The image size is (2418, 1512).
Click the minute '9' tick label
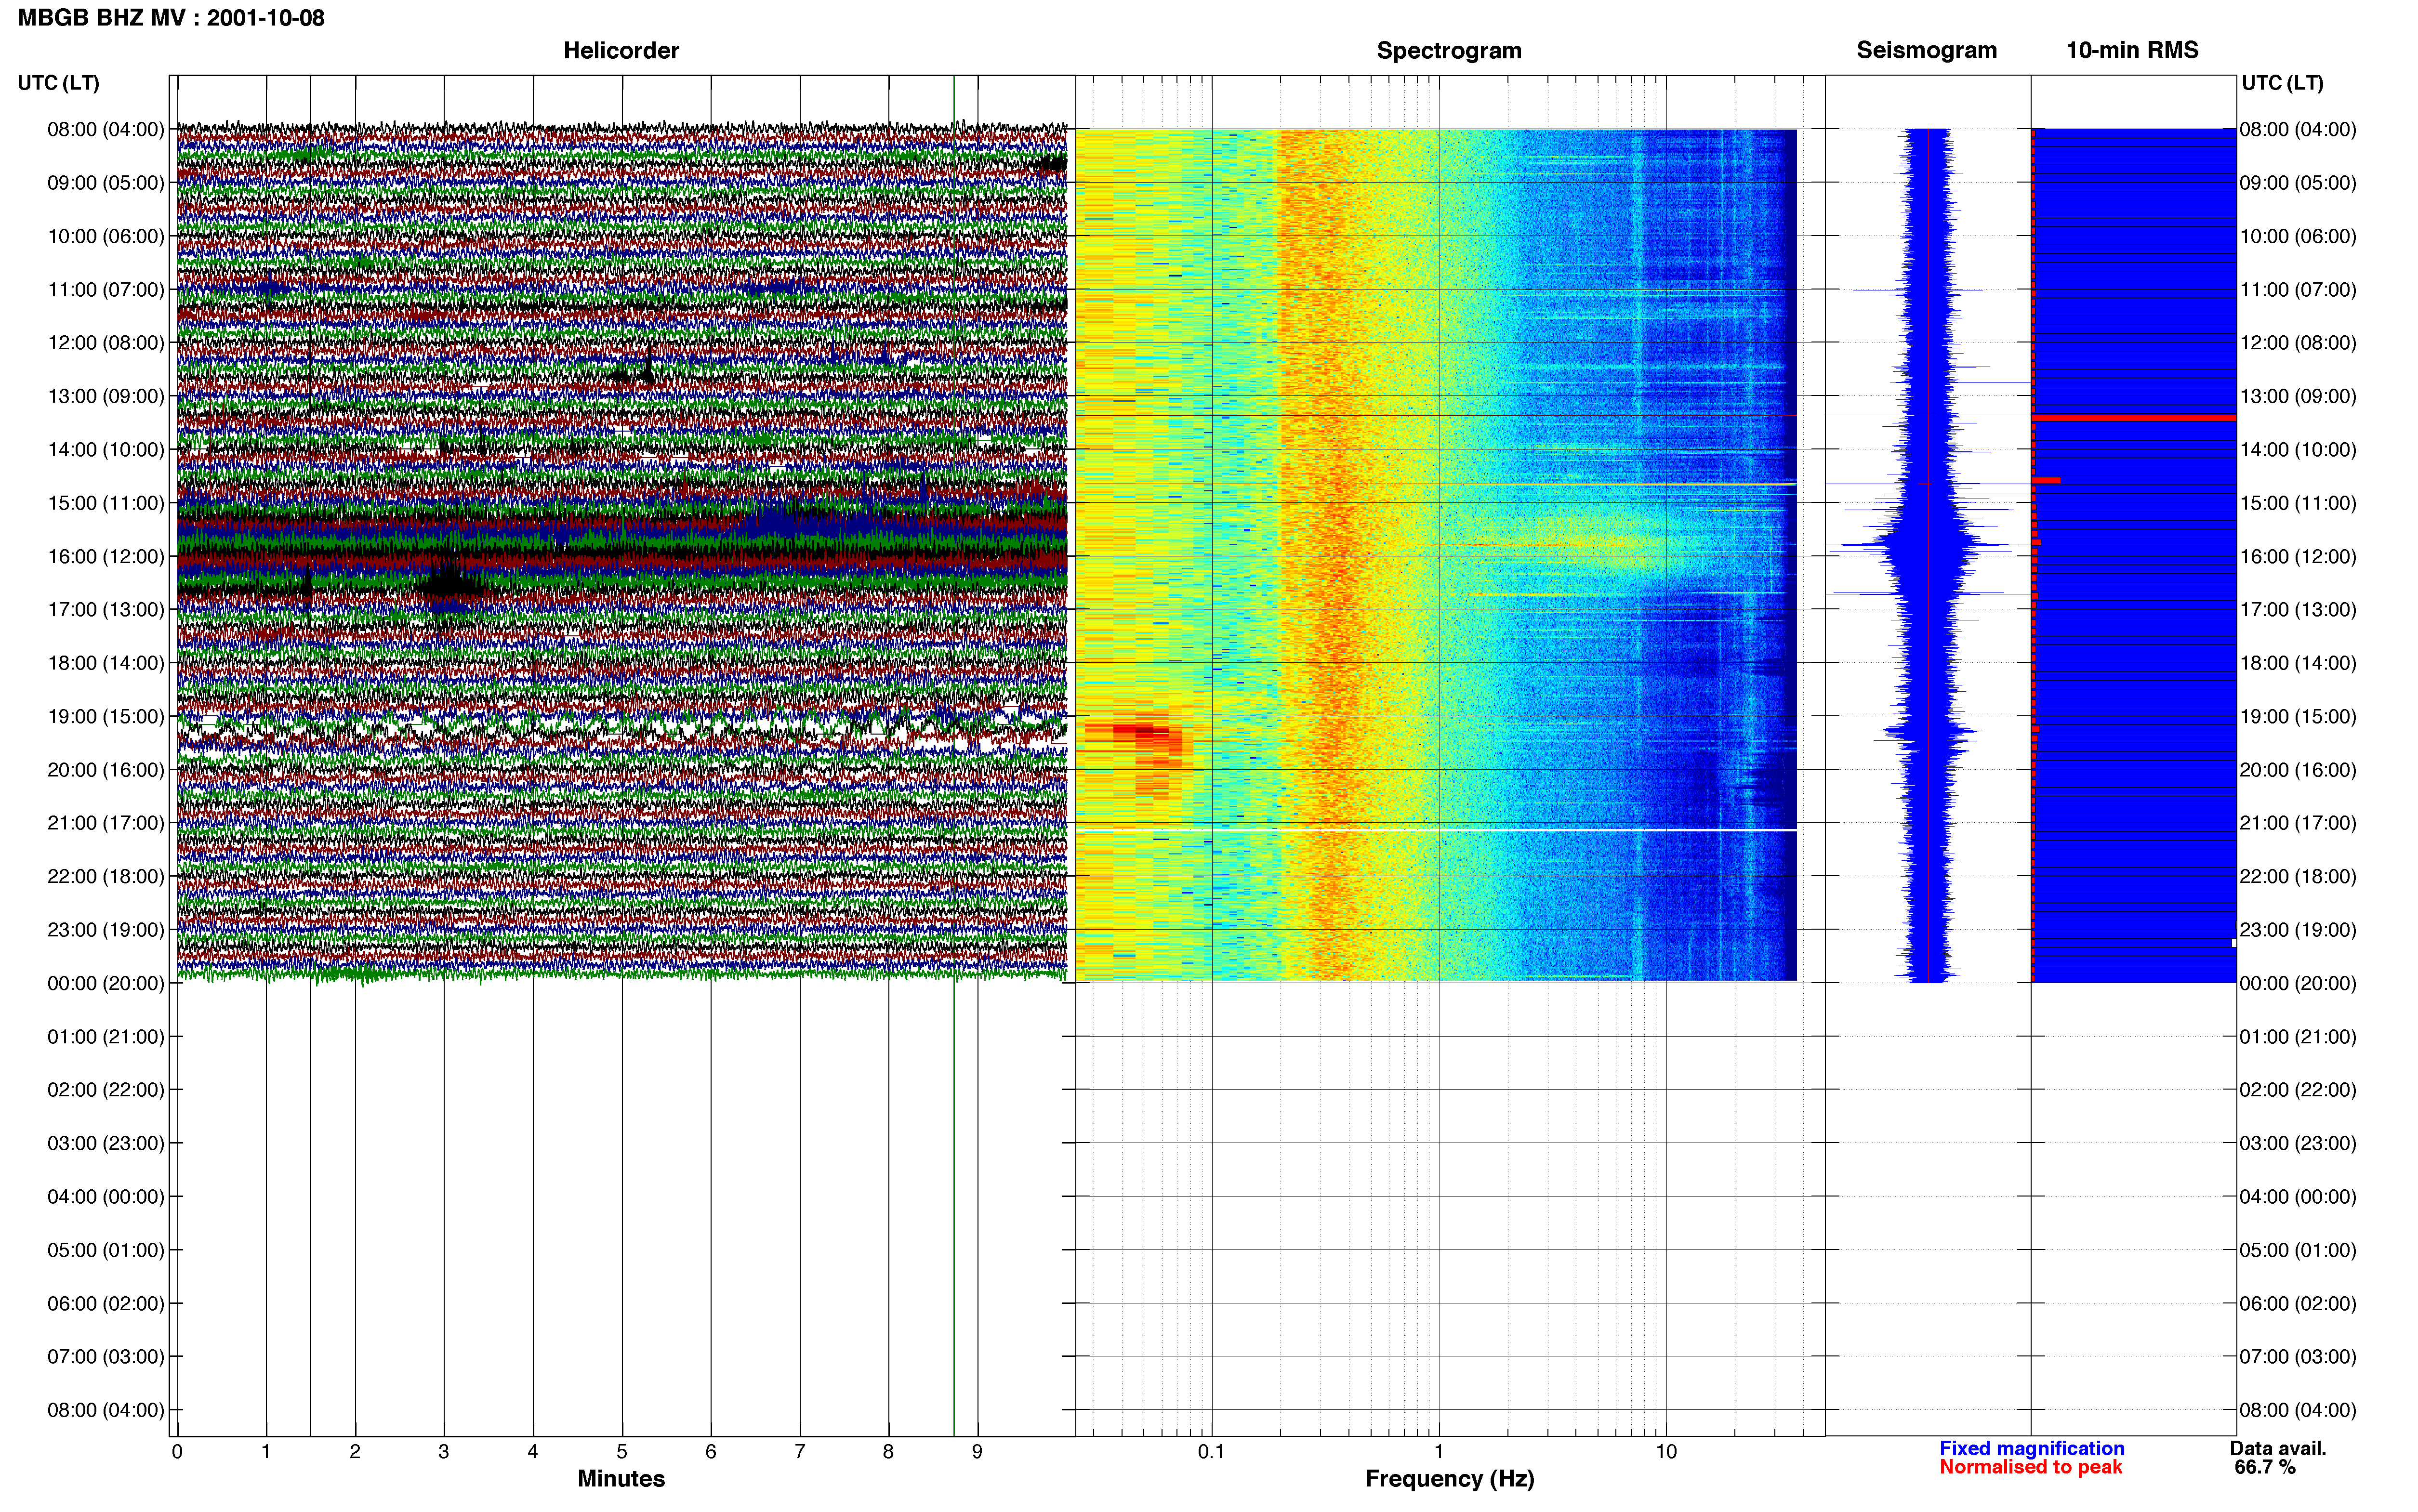point(977,1452)
